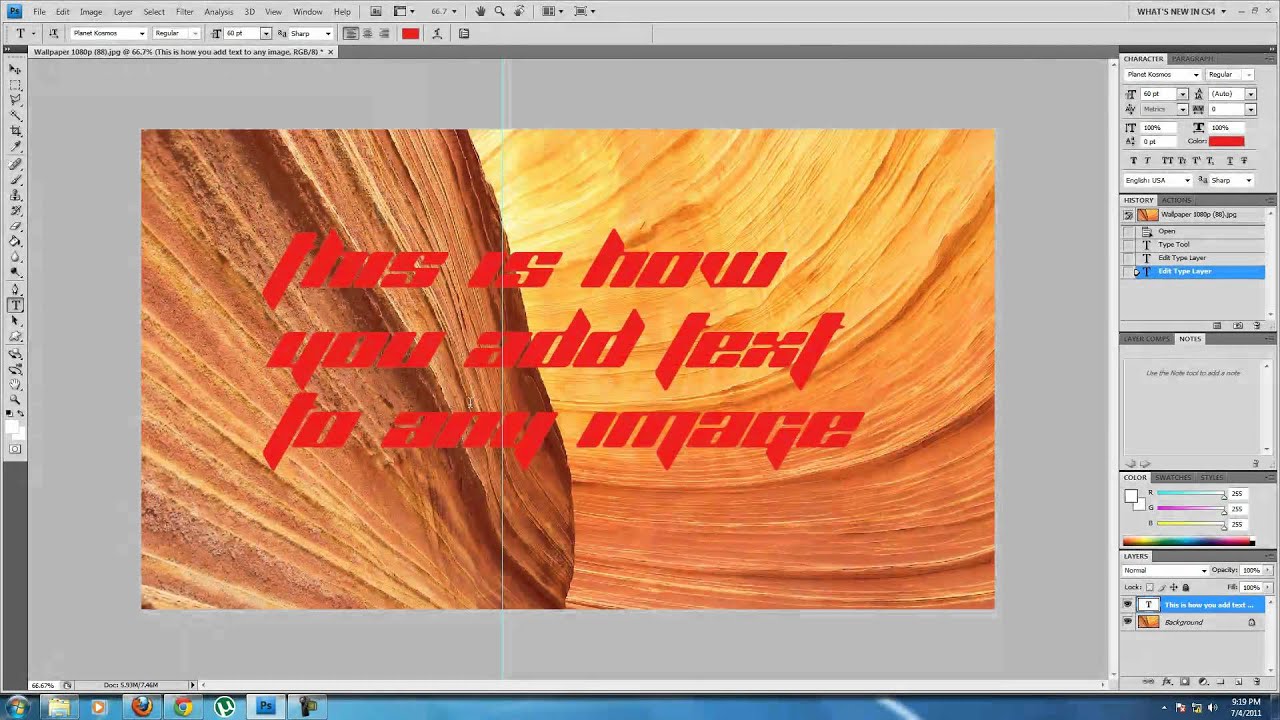
Task: Toggle the Character and Paragraph panels button
Action: [464, 33]
